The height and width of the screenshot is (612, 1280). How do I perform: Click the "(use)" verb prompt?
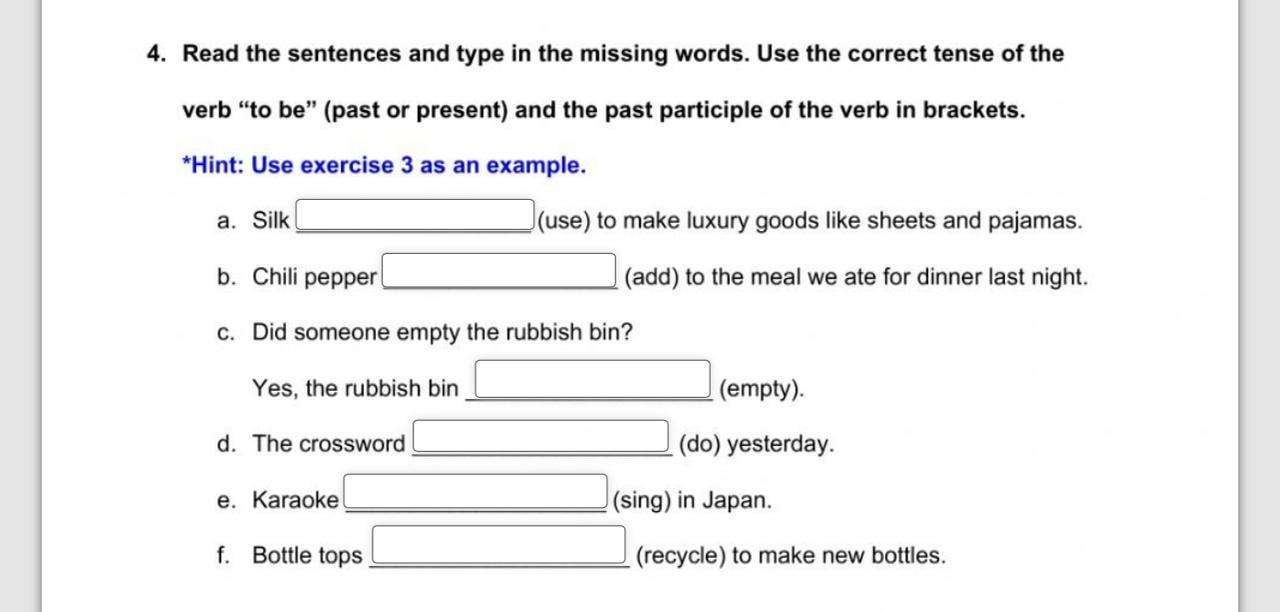pyautogui.click(x=564, y=221)
